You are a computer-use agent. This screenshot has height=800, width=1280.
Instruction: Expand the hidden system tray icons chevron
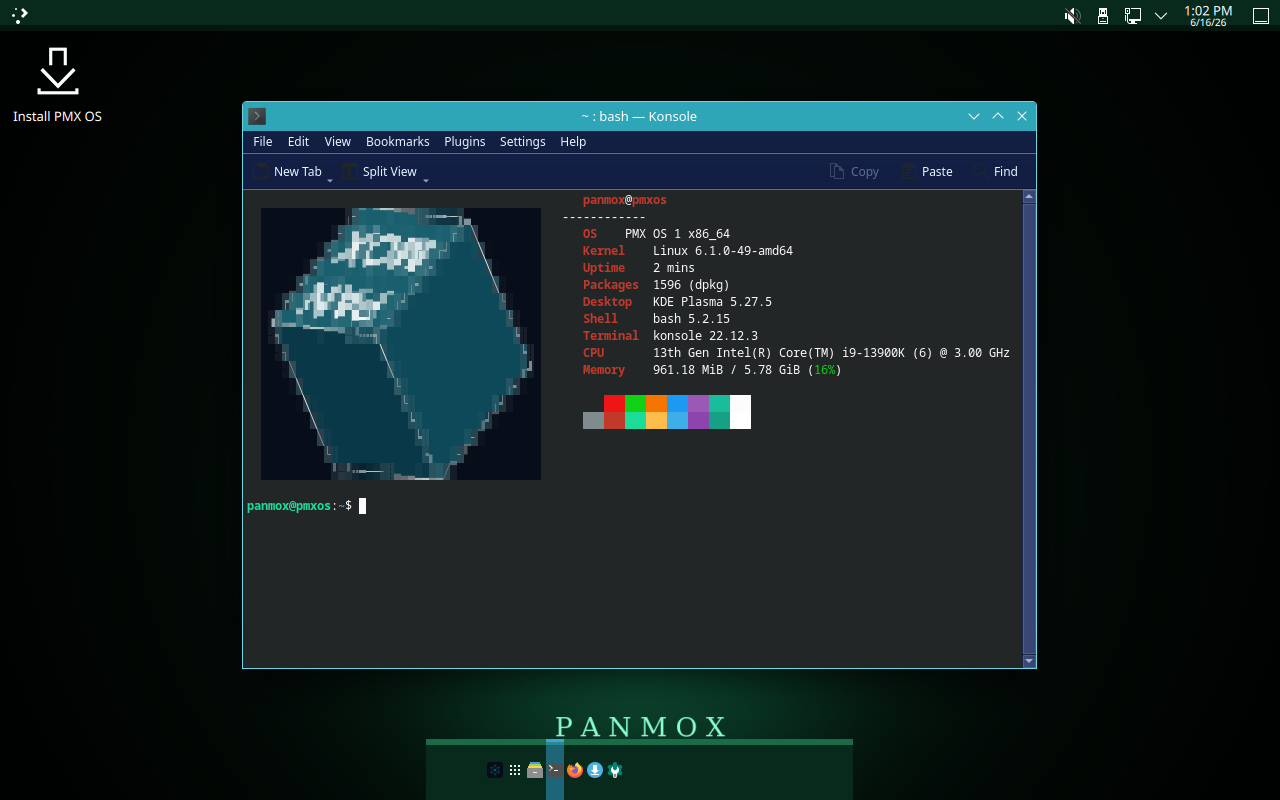click(1161, 16)
